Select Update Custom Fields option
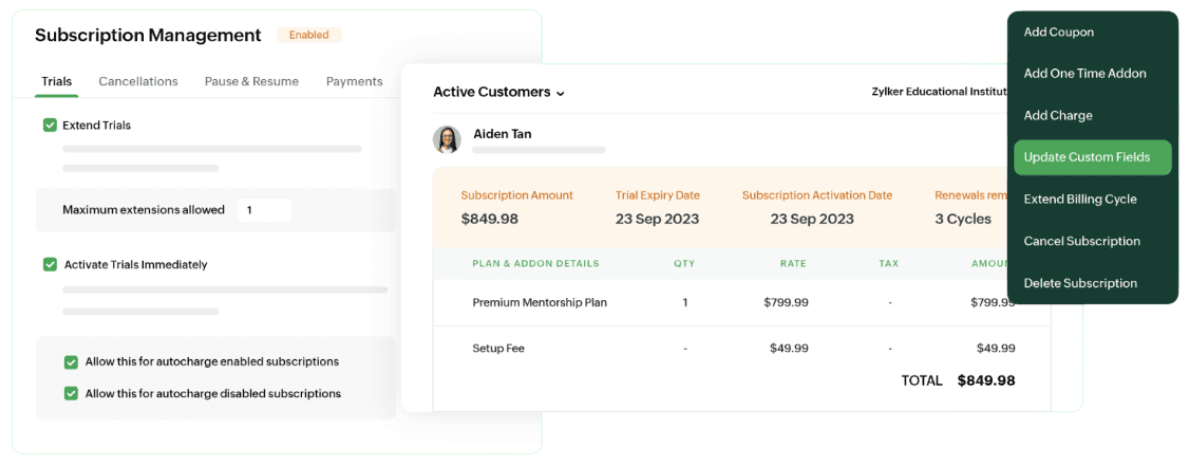 tap(1093, 157)
